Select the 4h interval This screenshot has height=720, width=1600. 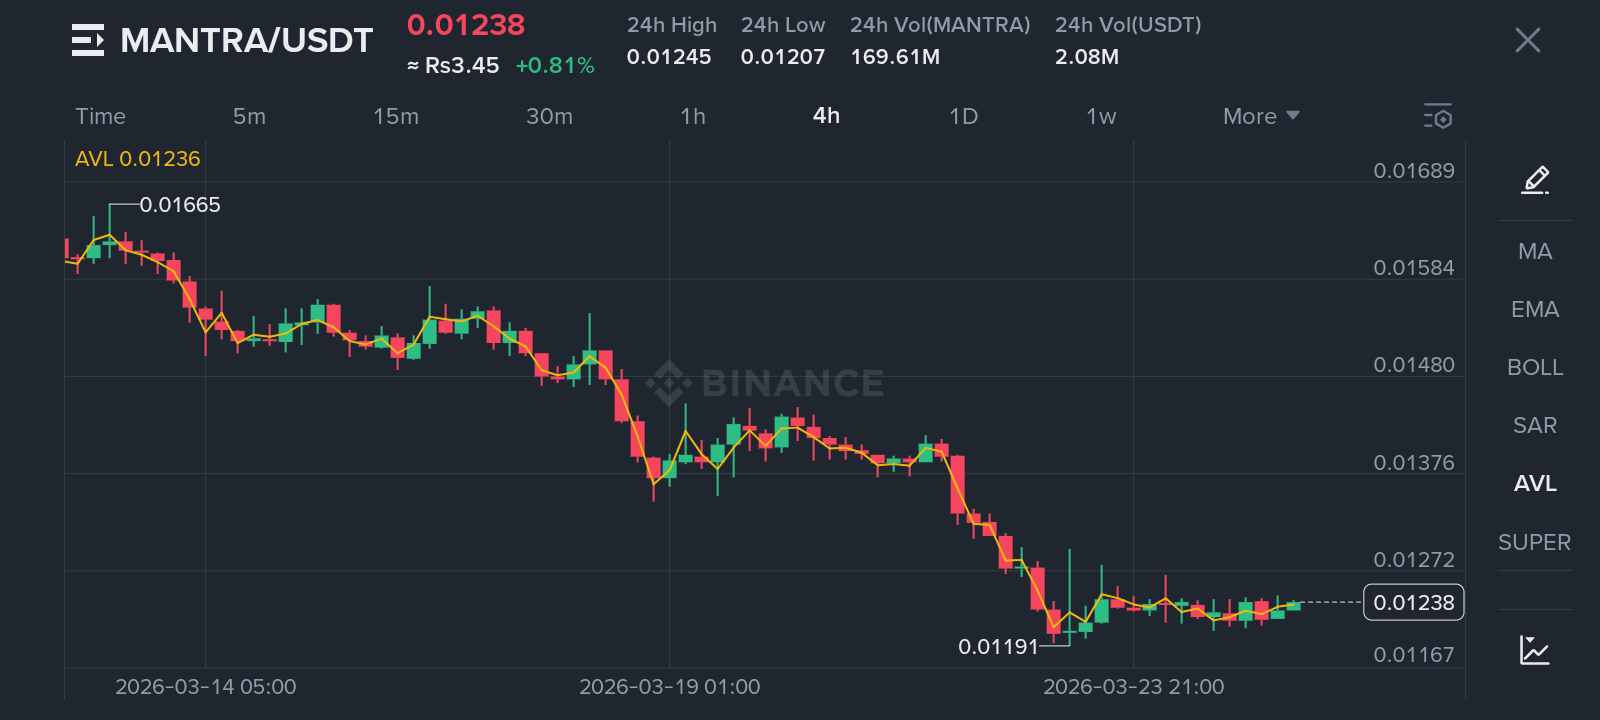826,116
